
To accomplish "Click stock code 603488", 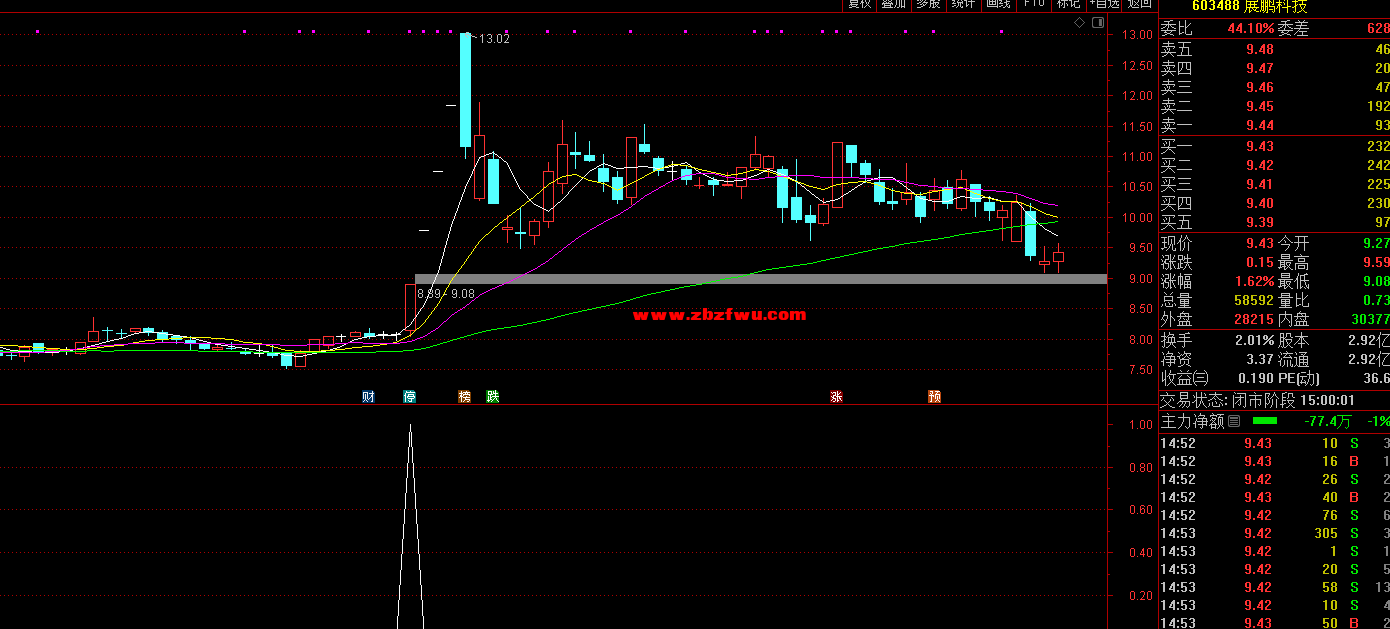I will coord(1216,6).
